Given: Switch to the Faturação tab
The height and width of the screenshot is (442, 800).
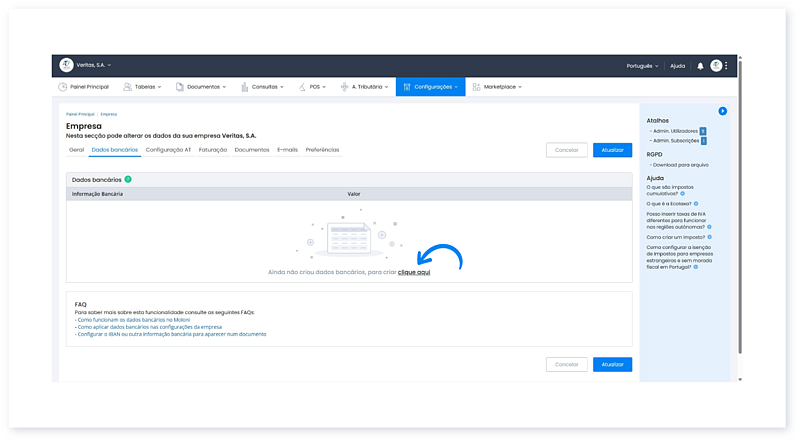Looking at the screenshot, I should click(213, 150).
